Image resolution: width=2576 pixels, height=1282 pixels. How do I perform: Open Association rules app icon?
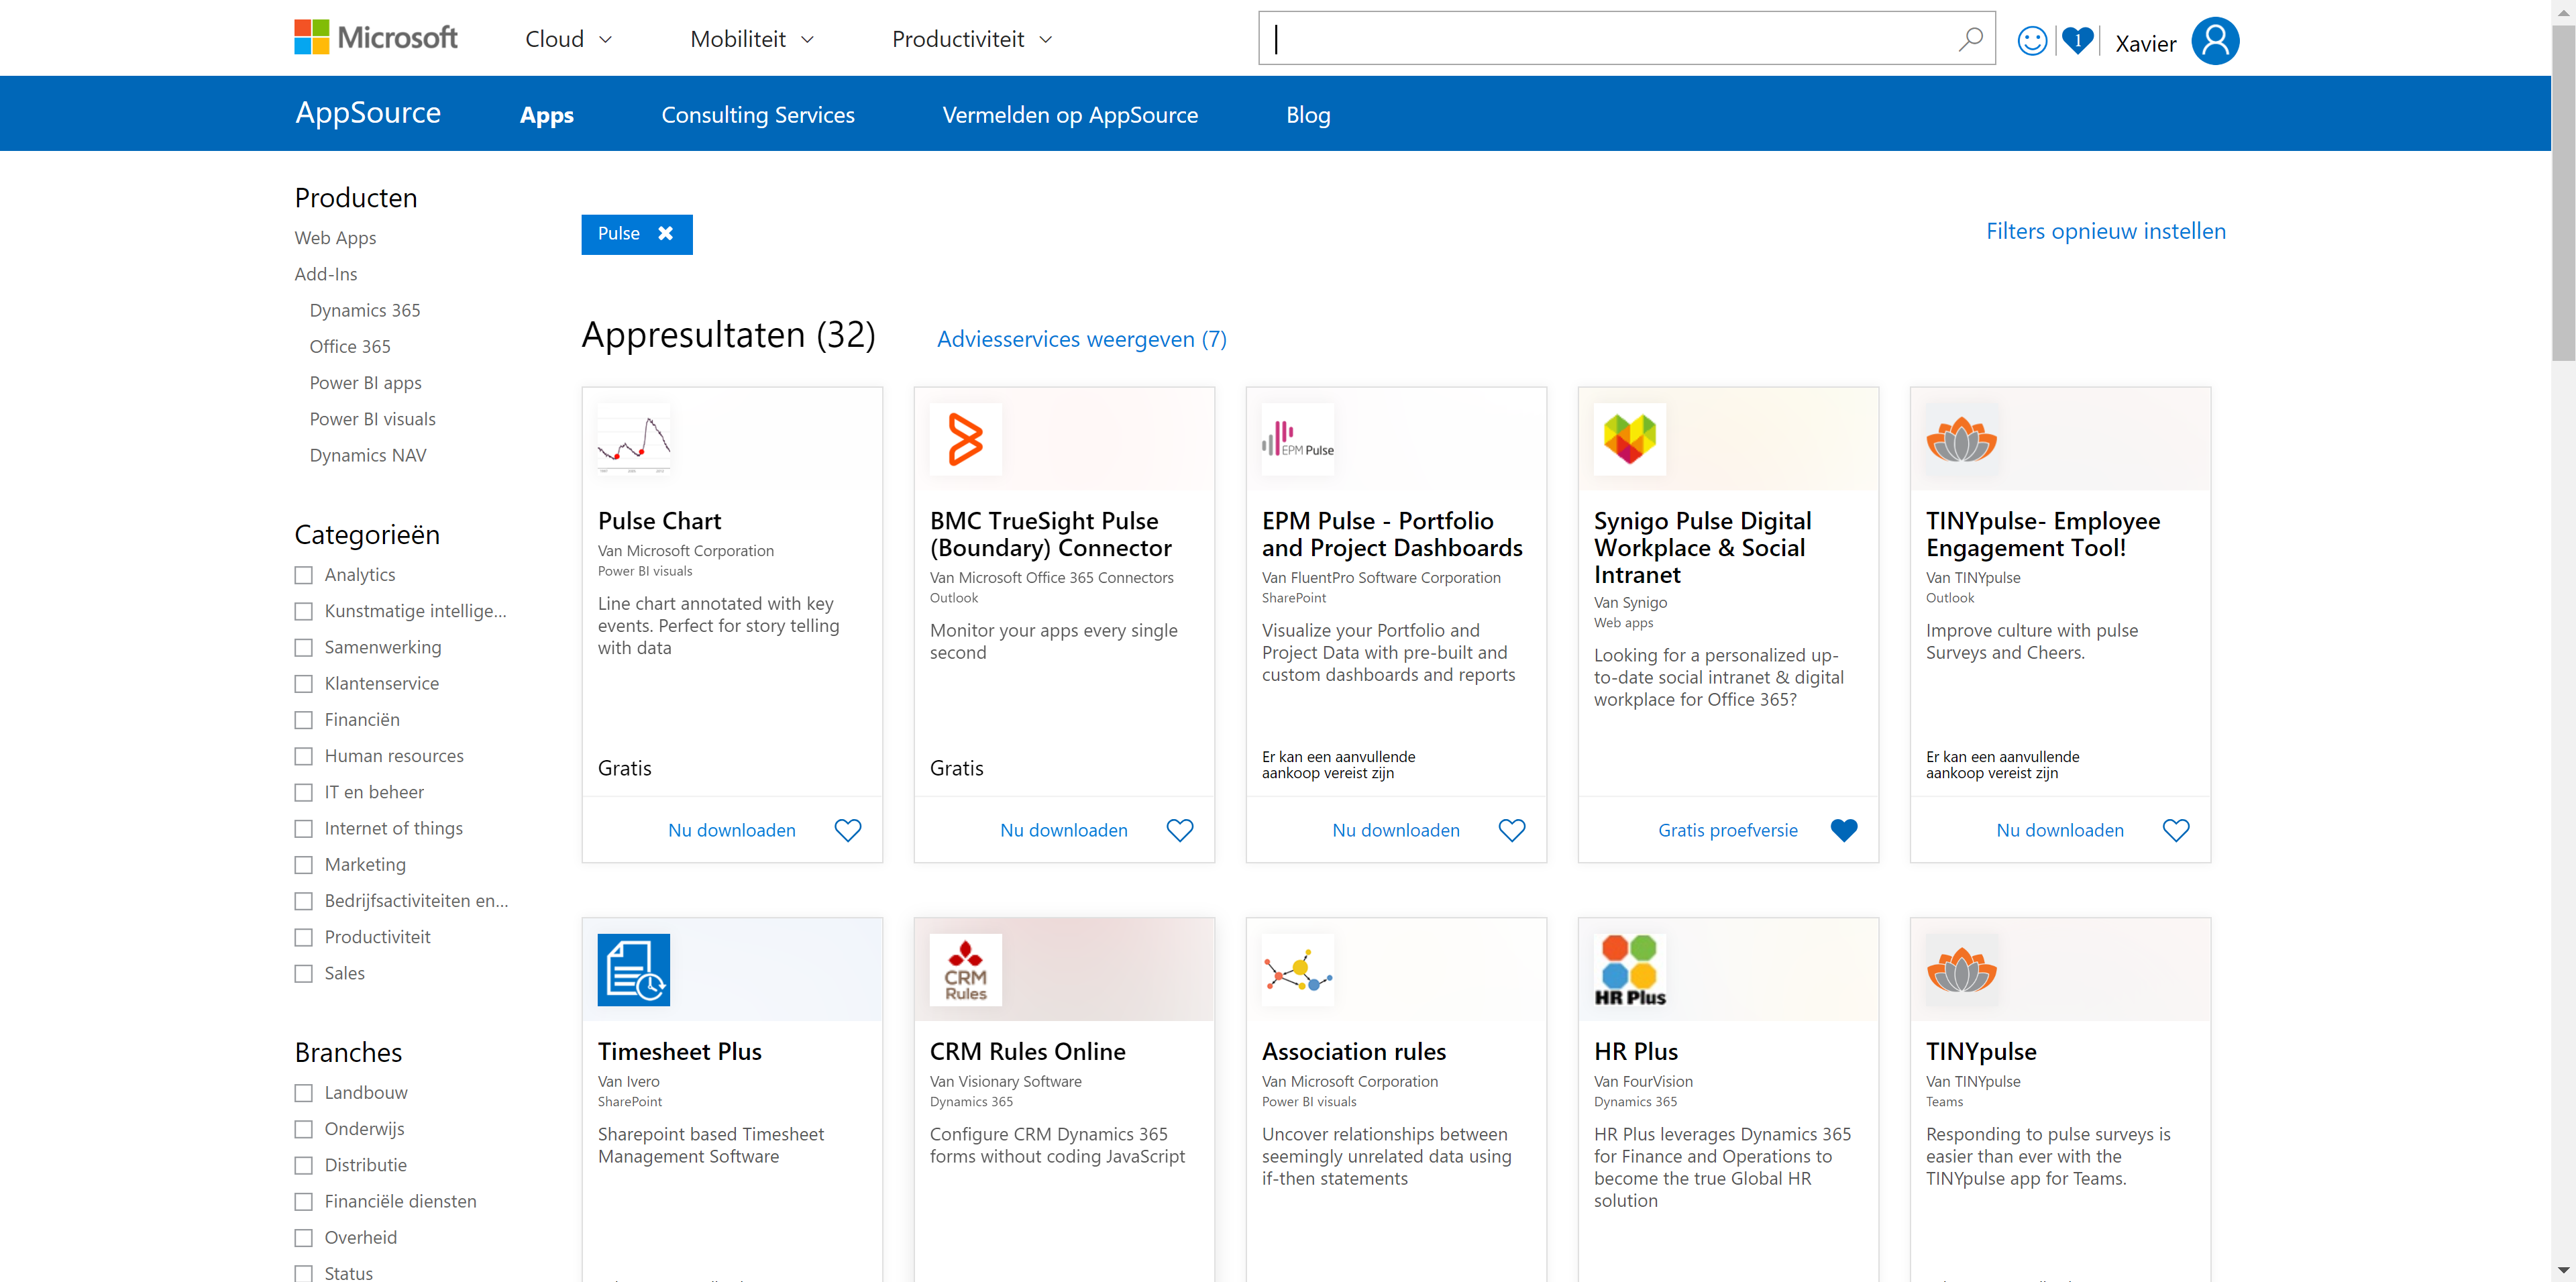(x=1298, y=970)
